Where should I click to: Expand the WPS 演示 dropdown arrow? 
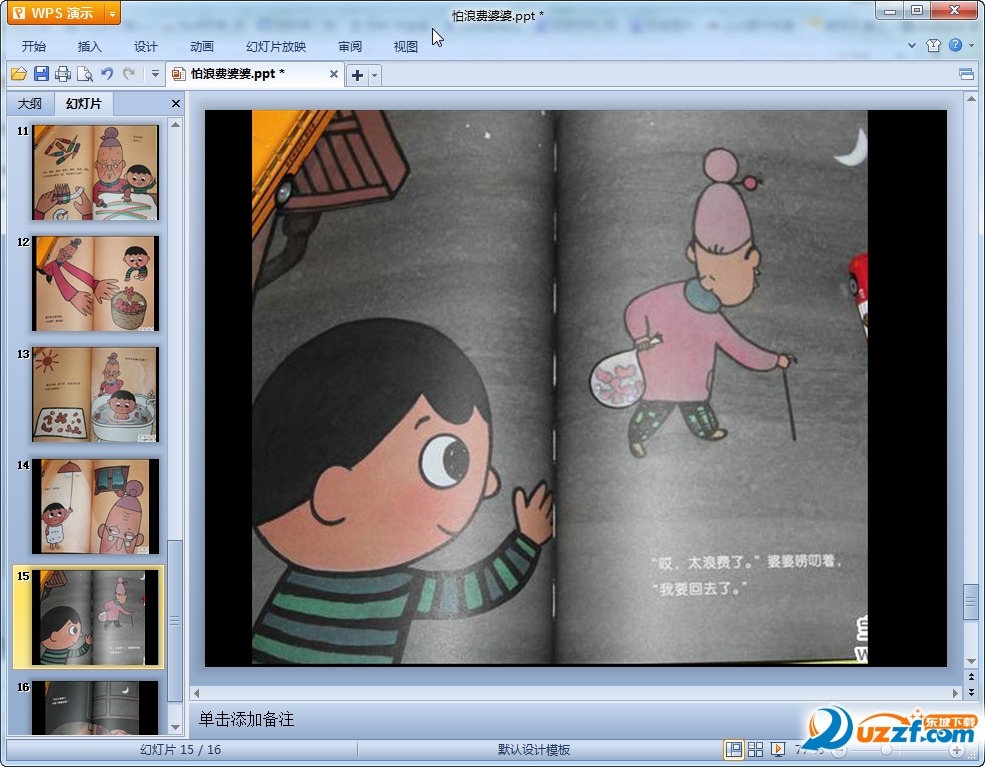pos(112,13)
